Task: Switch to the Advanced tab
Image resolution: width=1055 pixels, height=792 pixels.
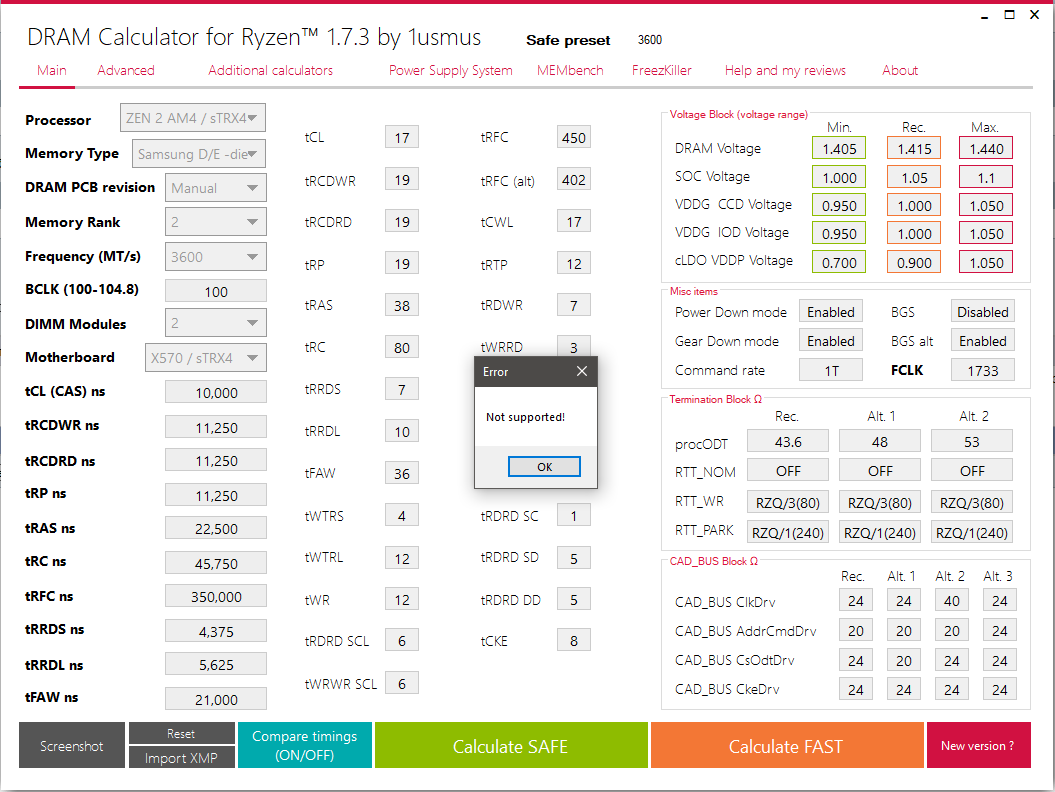Action: (126, 71)
